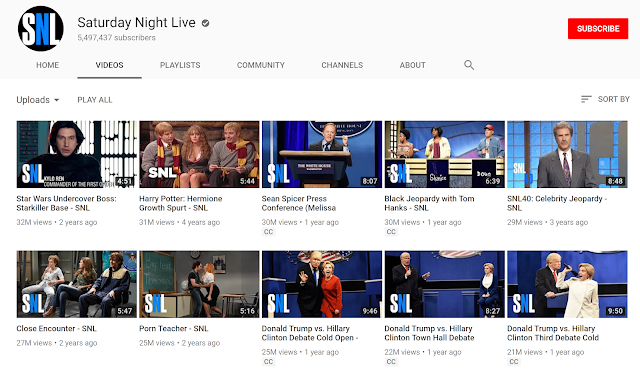Open the Community tab
Viewport: 640px width, 371px height.
tap(261, 65)
